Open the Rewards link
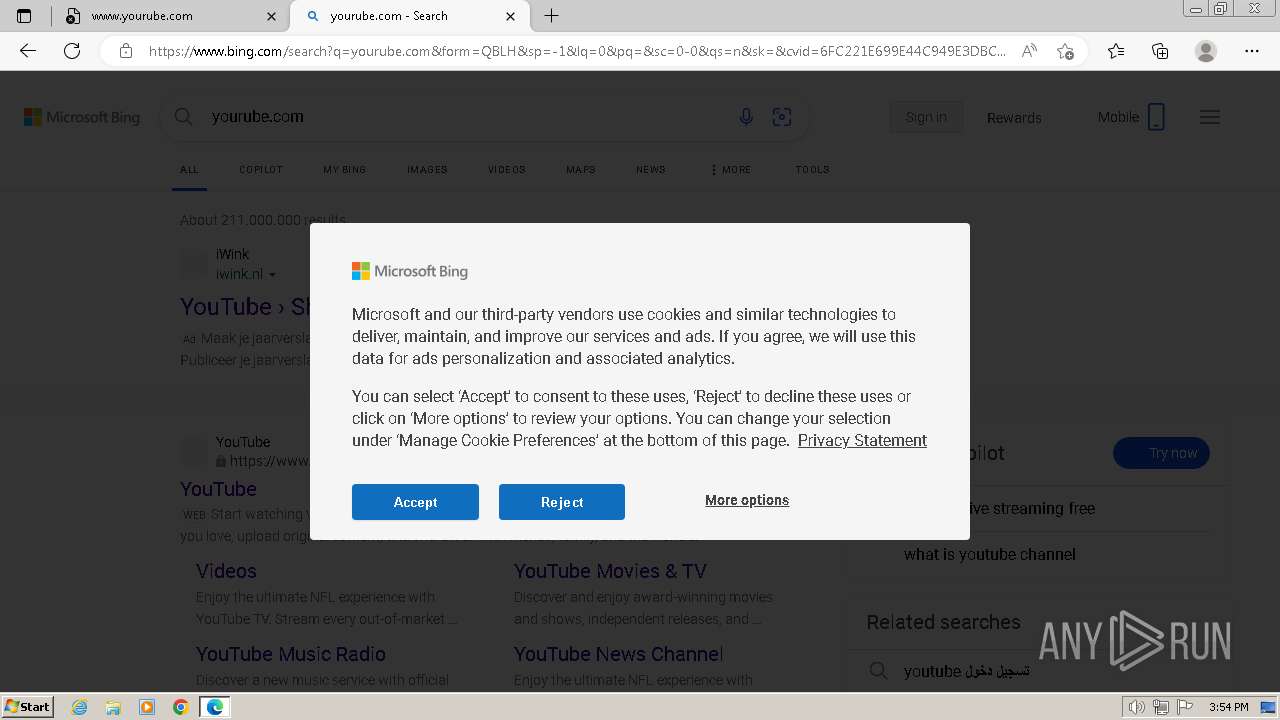This screenshot has width=1280, height=720. click(1014, 117)
